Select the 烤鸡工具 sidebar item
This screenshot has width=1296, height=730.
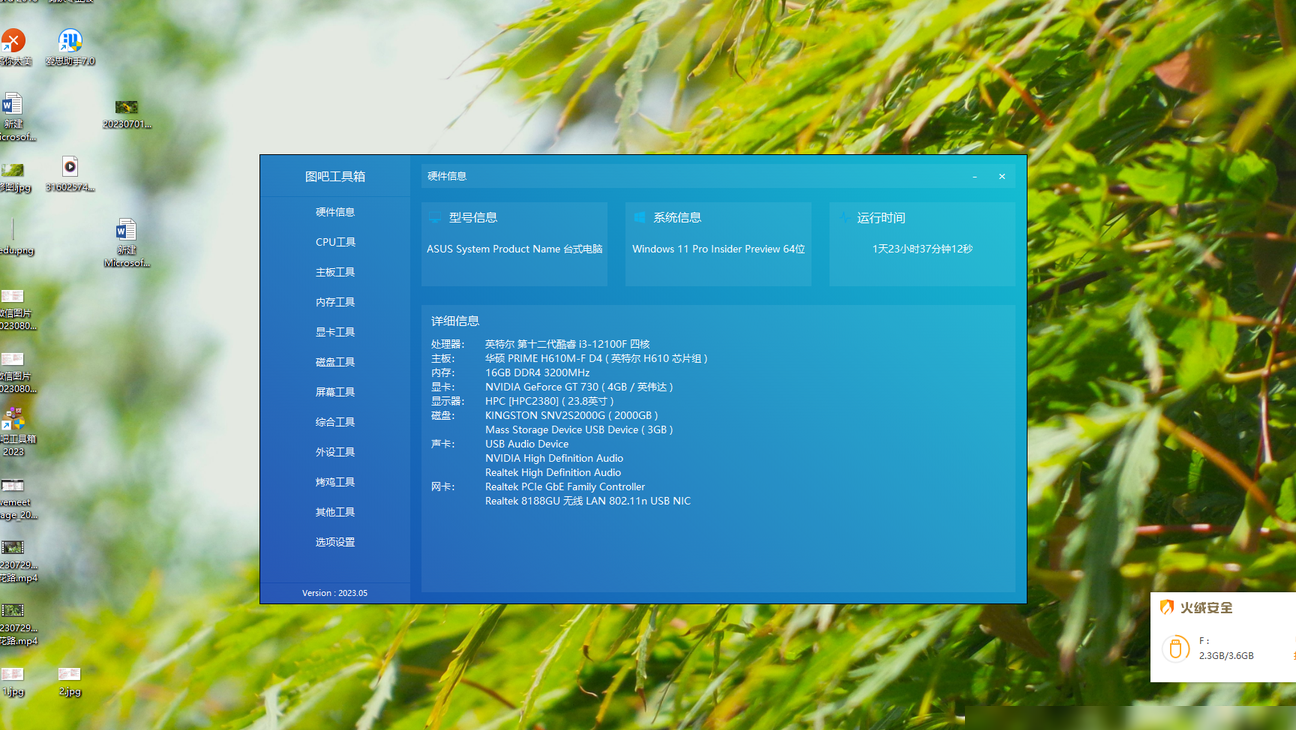(335, 482)
